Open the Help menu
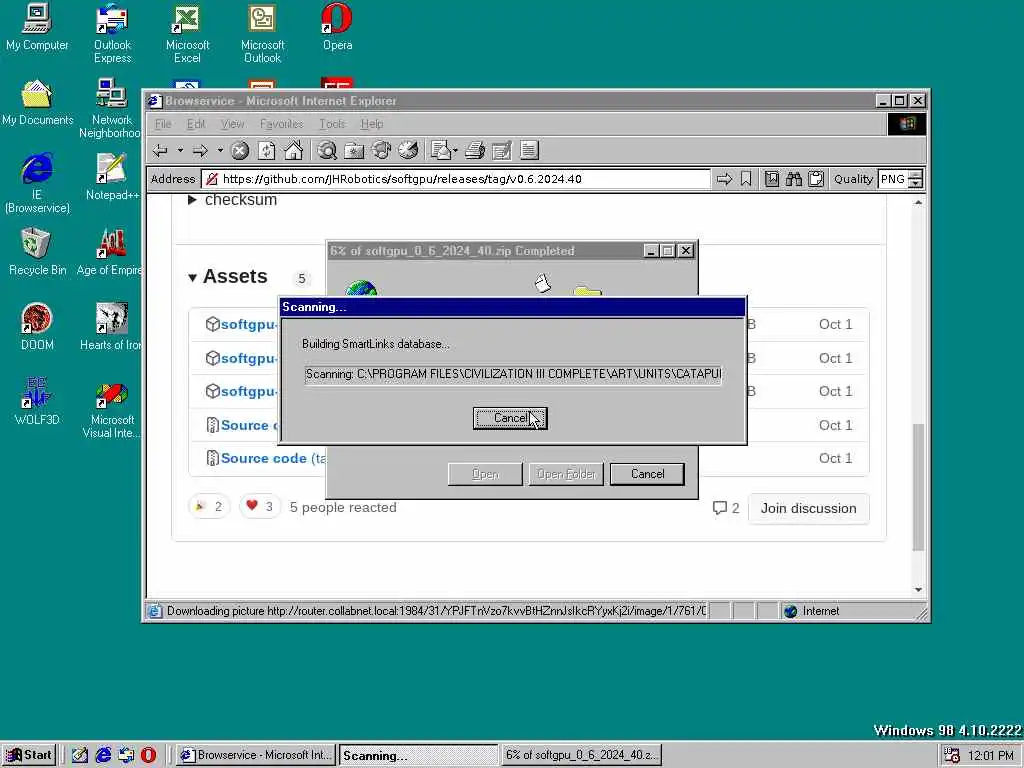Screen dimensions: 1024x768 click(x=372, y=124)
